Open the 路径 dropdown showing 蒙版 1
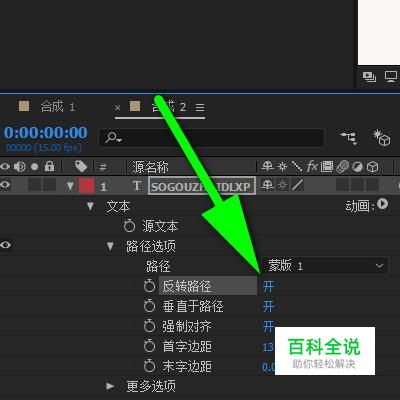400x400 pixels. pos(325,266)
